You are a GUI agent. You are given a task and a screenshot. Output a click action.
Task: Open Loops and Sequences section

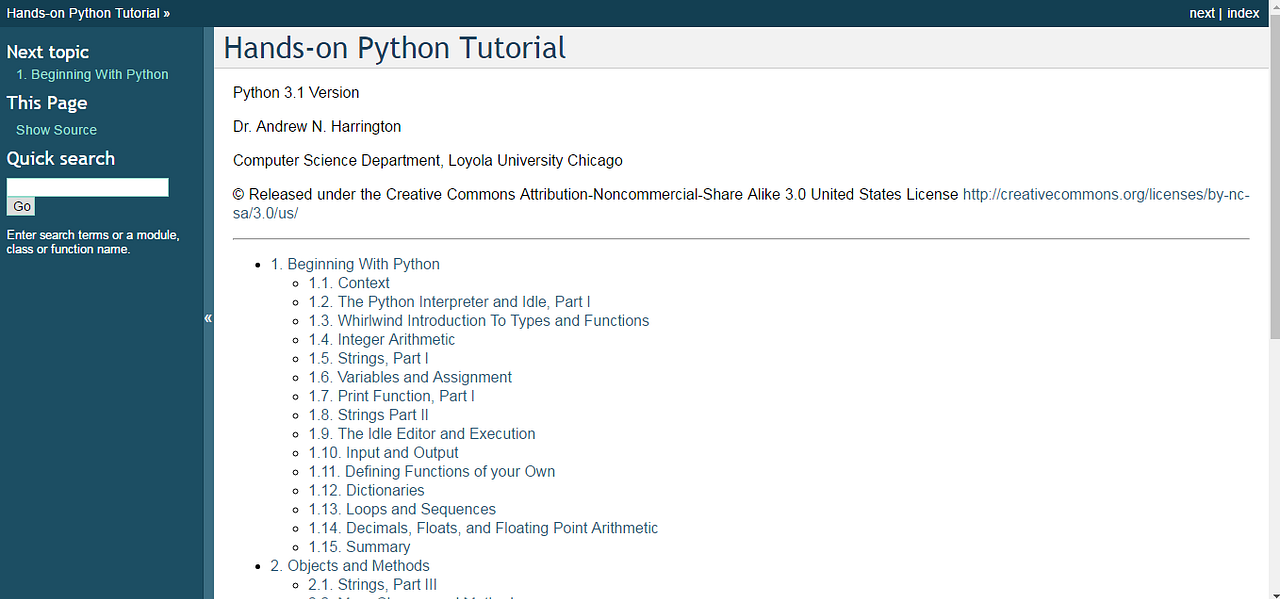coord(402,509)
